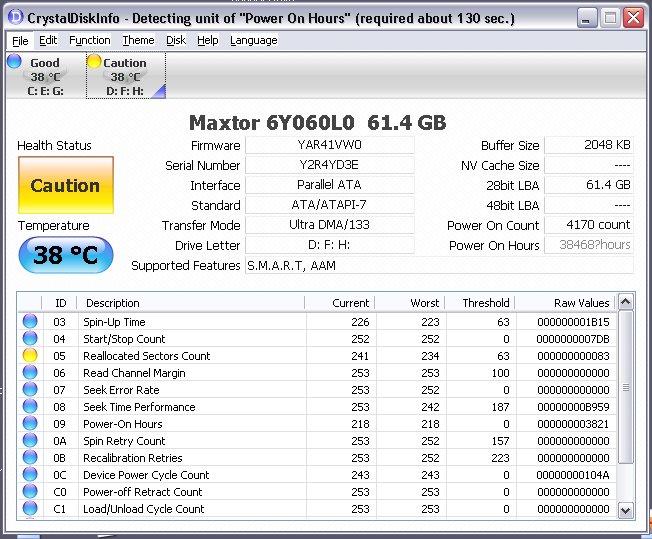652x539 pixels.
Task: Click raw value 00000000B959
Action: [x=573, y=407]
